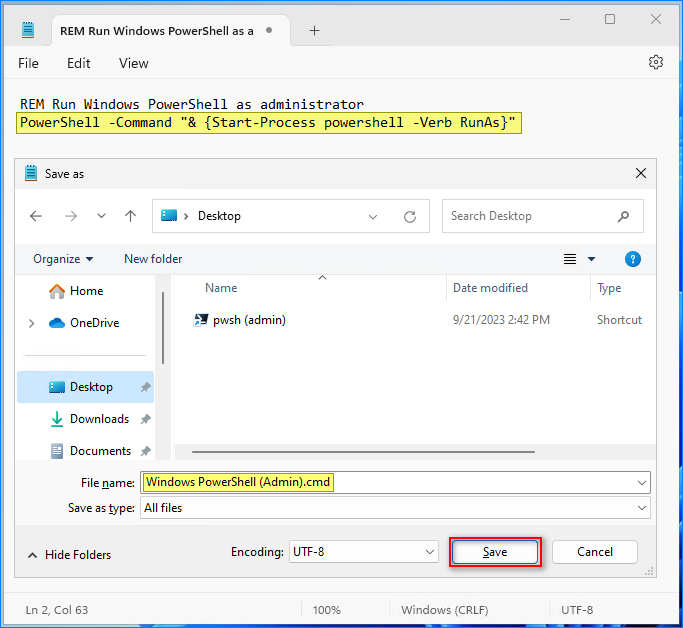Viewport: 683px width, 628px height.
Task: Click pwsh (admin) shortcut icon
Action: point(200,320)
